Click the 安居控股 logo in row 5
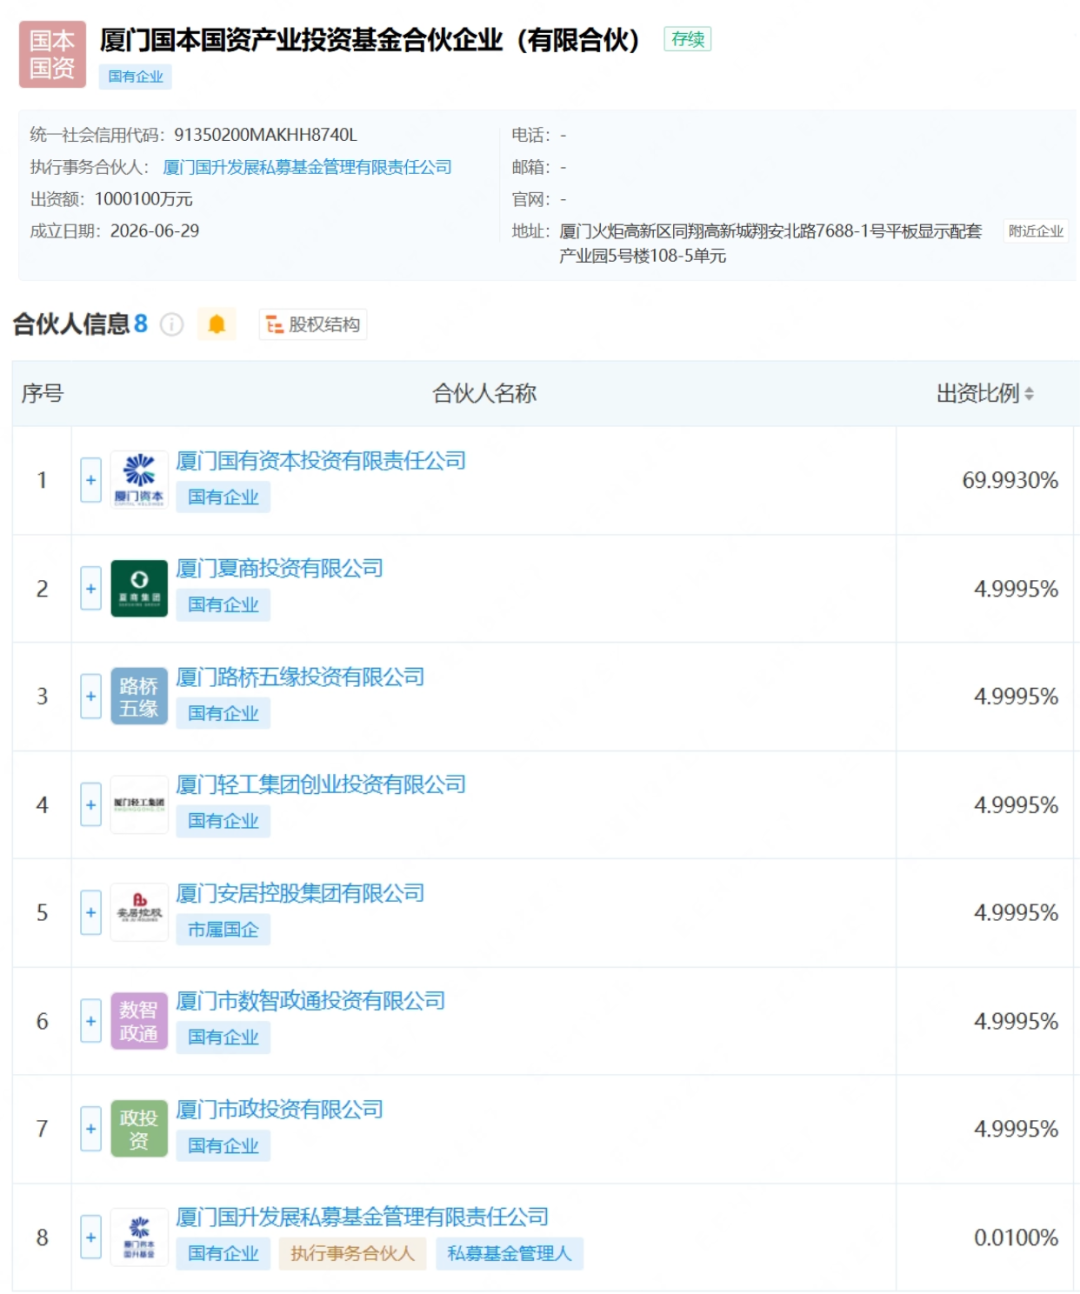Image resolution: width=1080 pixels, height=1294 pixels. click(139, 912)
